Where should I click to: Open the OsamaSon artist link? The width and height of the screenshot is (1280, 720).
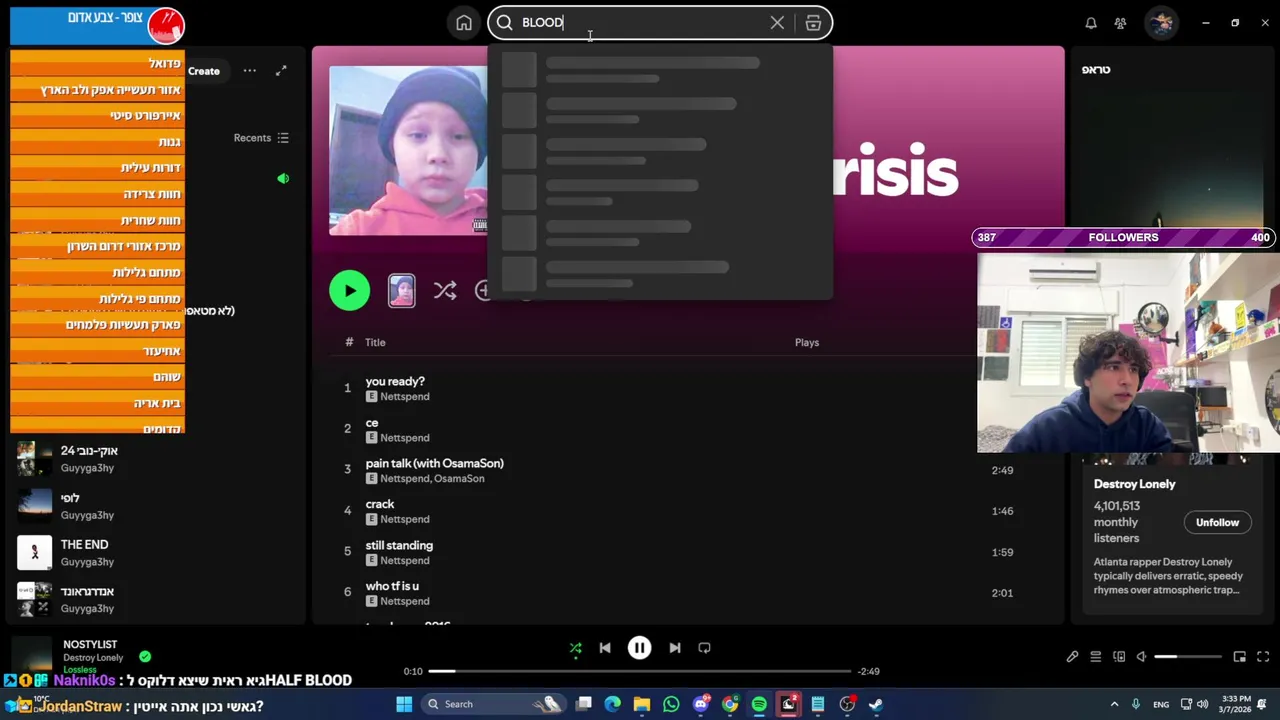pyautogui.click(x=459, y=479)
